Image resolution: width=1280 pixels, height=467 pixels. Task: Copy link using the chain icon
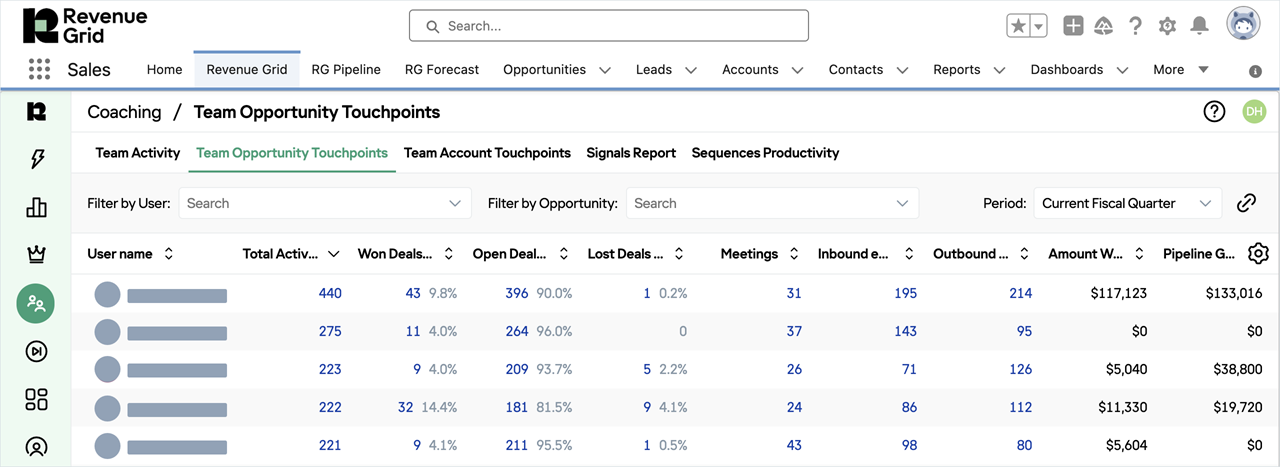(x=1246, y=203)
